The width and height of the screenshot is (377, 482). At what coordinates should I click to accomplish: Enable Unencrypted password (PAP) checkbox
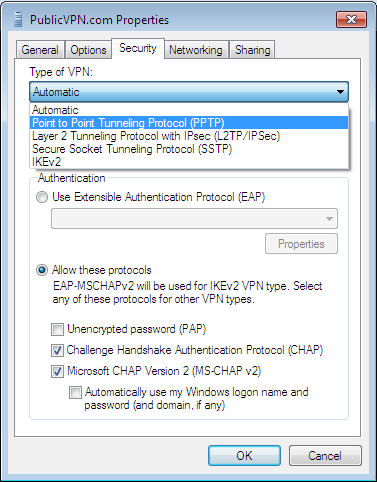57,329
